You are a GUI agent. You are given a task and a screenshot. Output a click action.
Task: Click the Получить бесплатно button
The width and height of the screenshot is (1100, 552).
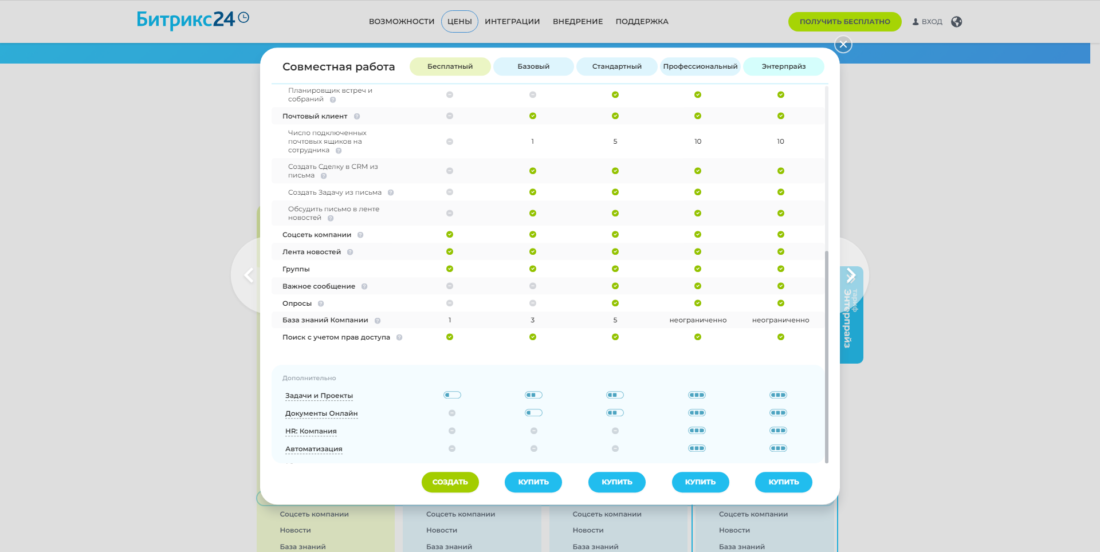(844, 21)
